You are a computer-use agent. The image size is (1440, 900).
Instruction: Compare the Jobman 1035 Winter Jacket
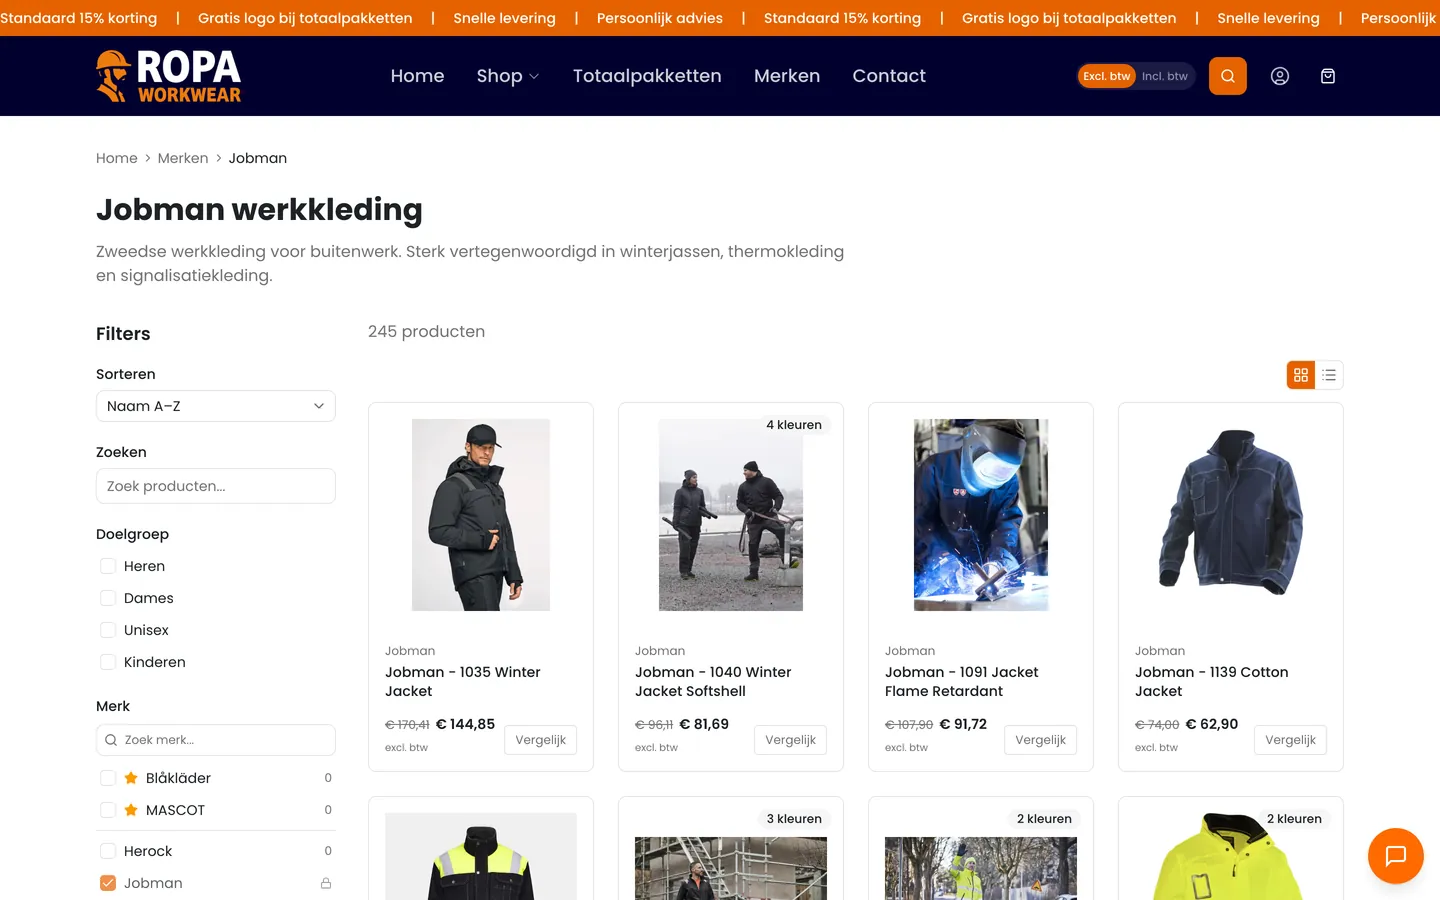click(540, 740)
